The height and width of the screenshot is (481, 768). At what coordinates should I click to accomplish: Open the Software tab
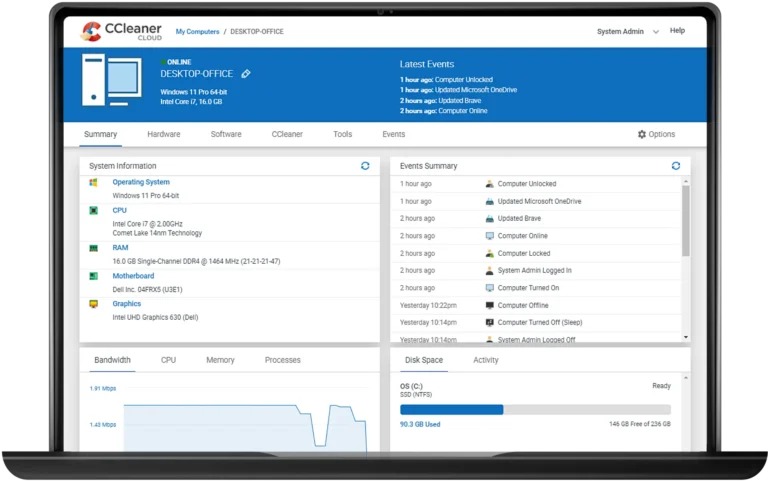click(x=226, y=134)
